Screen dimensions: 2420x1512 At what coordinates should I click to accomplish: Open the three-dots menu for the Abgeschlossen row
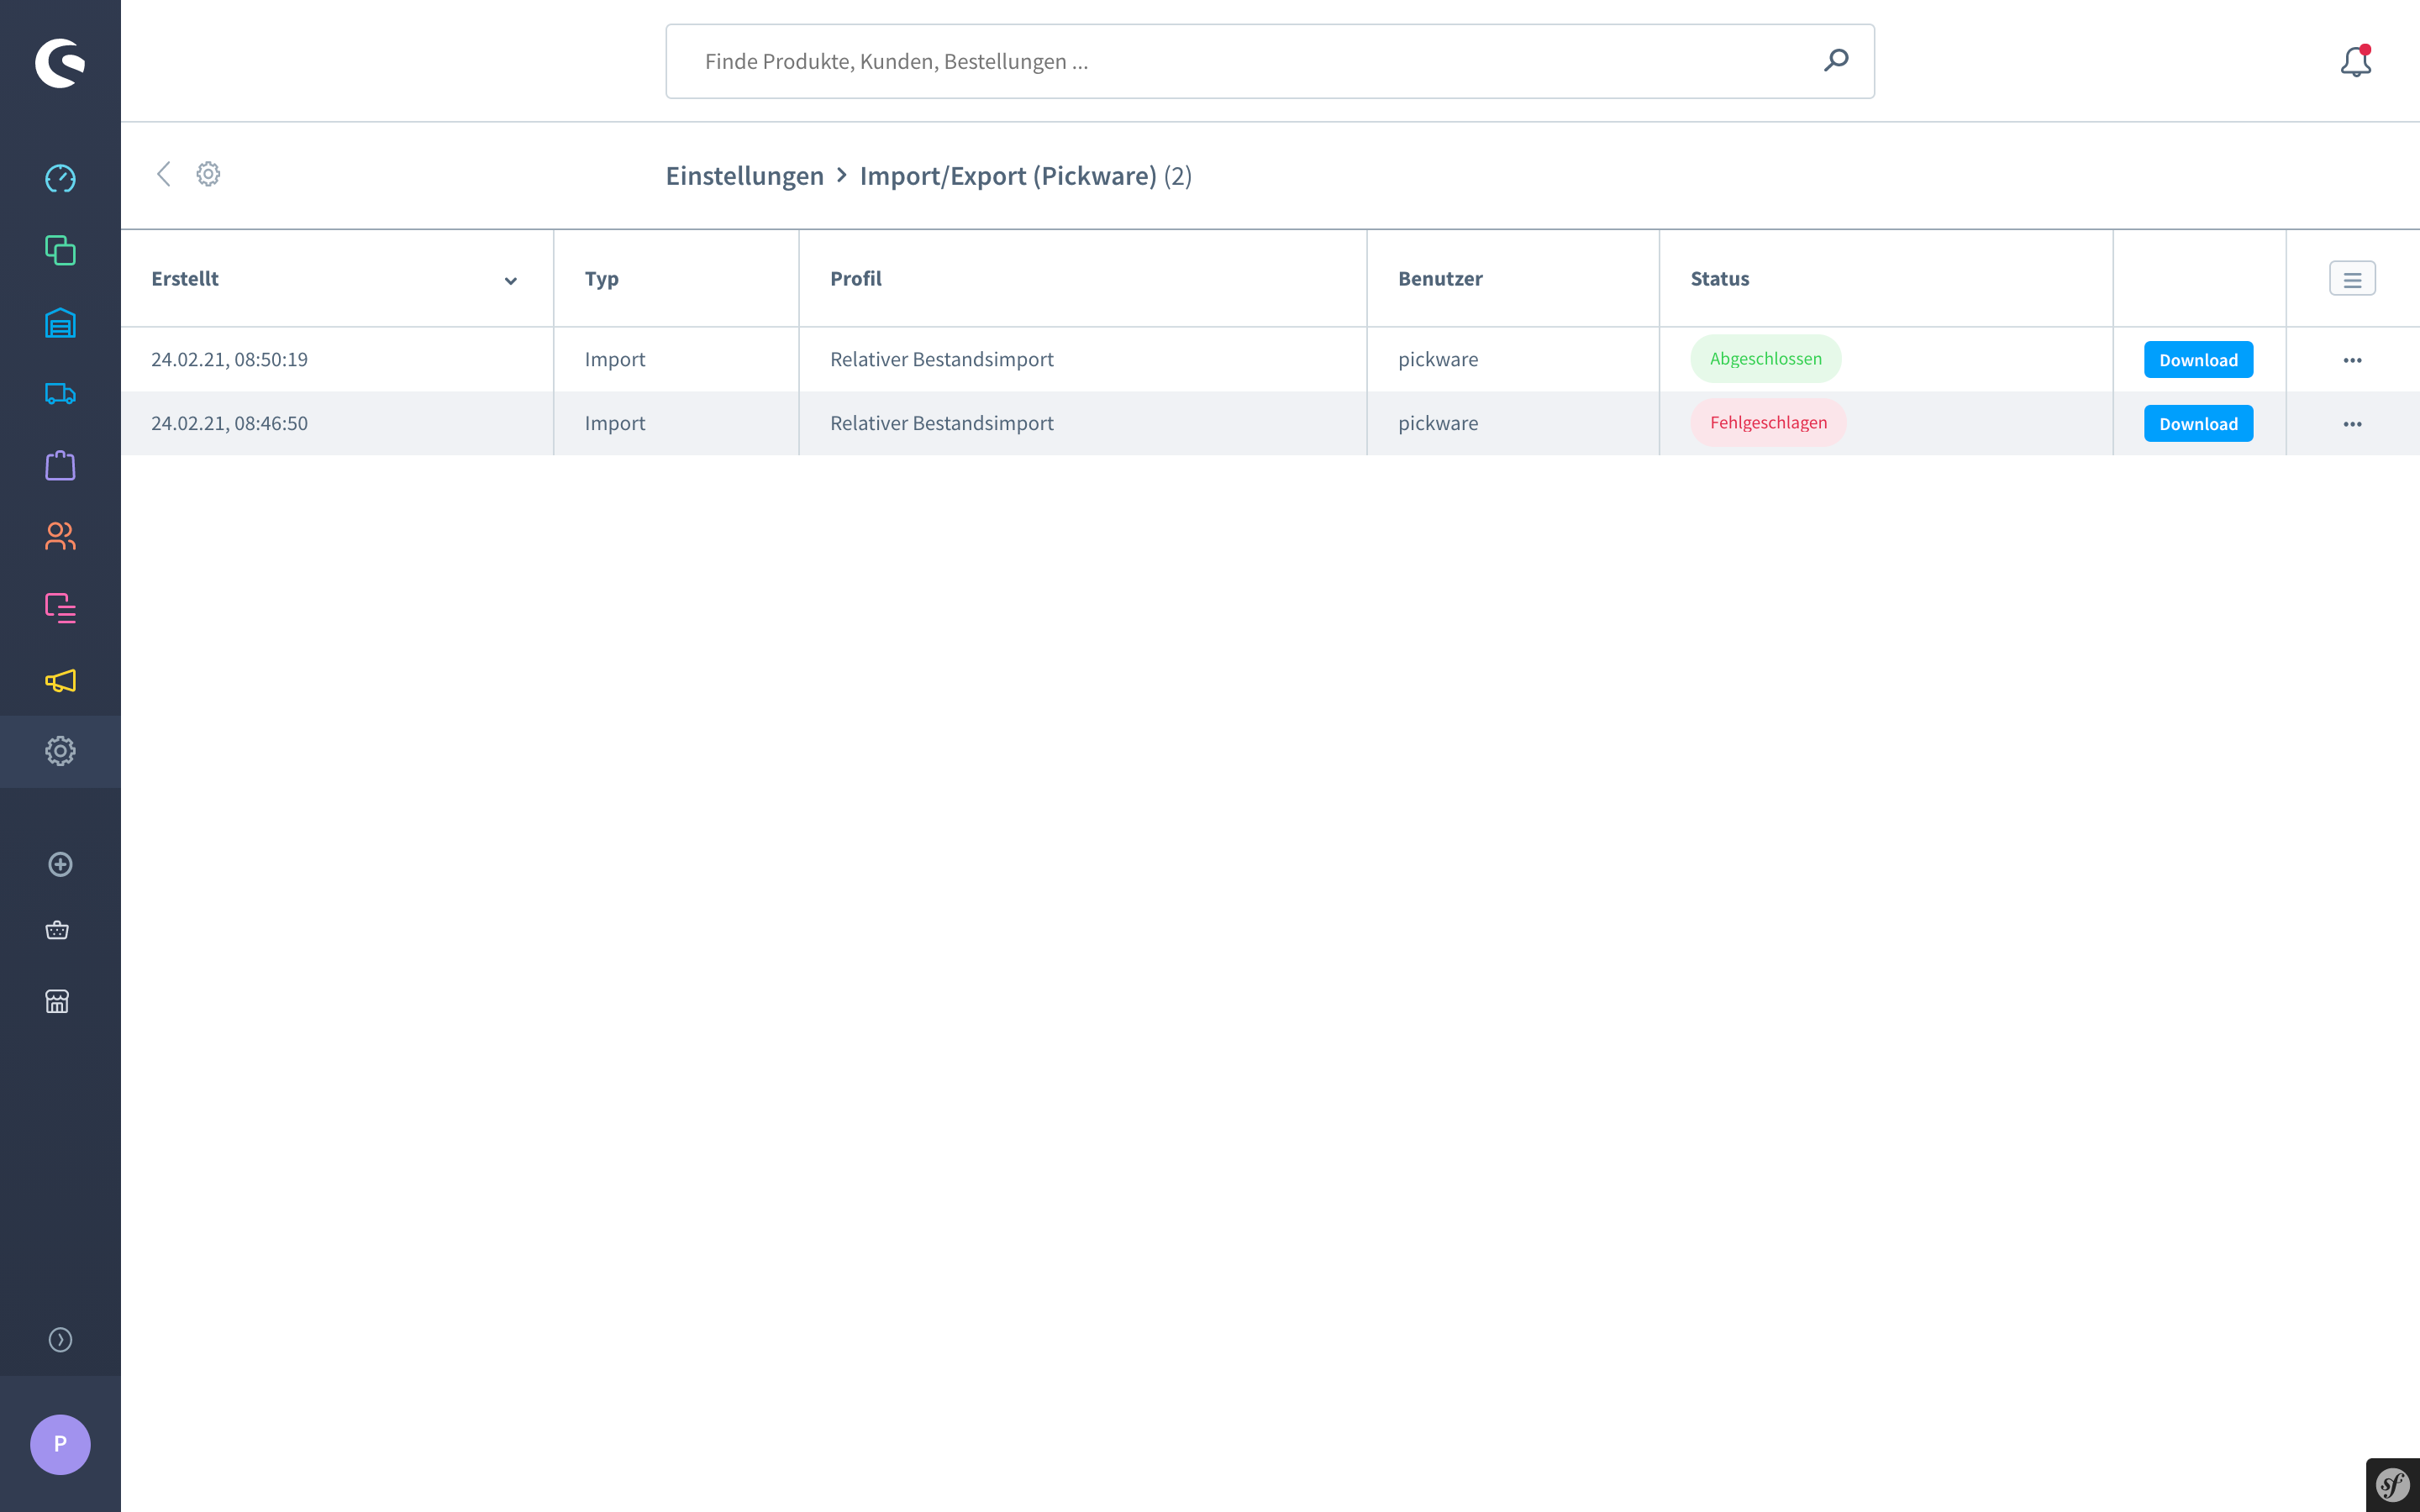point(2352,360)
